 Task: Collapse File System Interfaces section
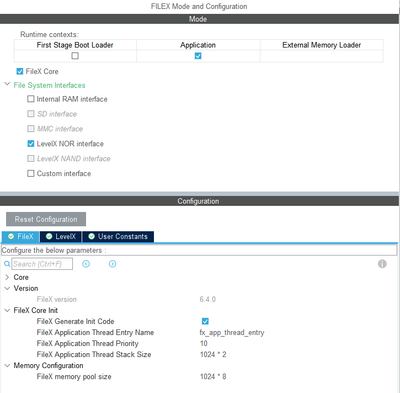tap(7, 84)
